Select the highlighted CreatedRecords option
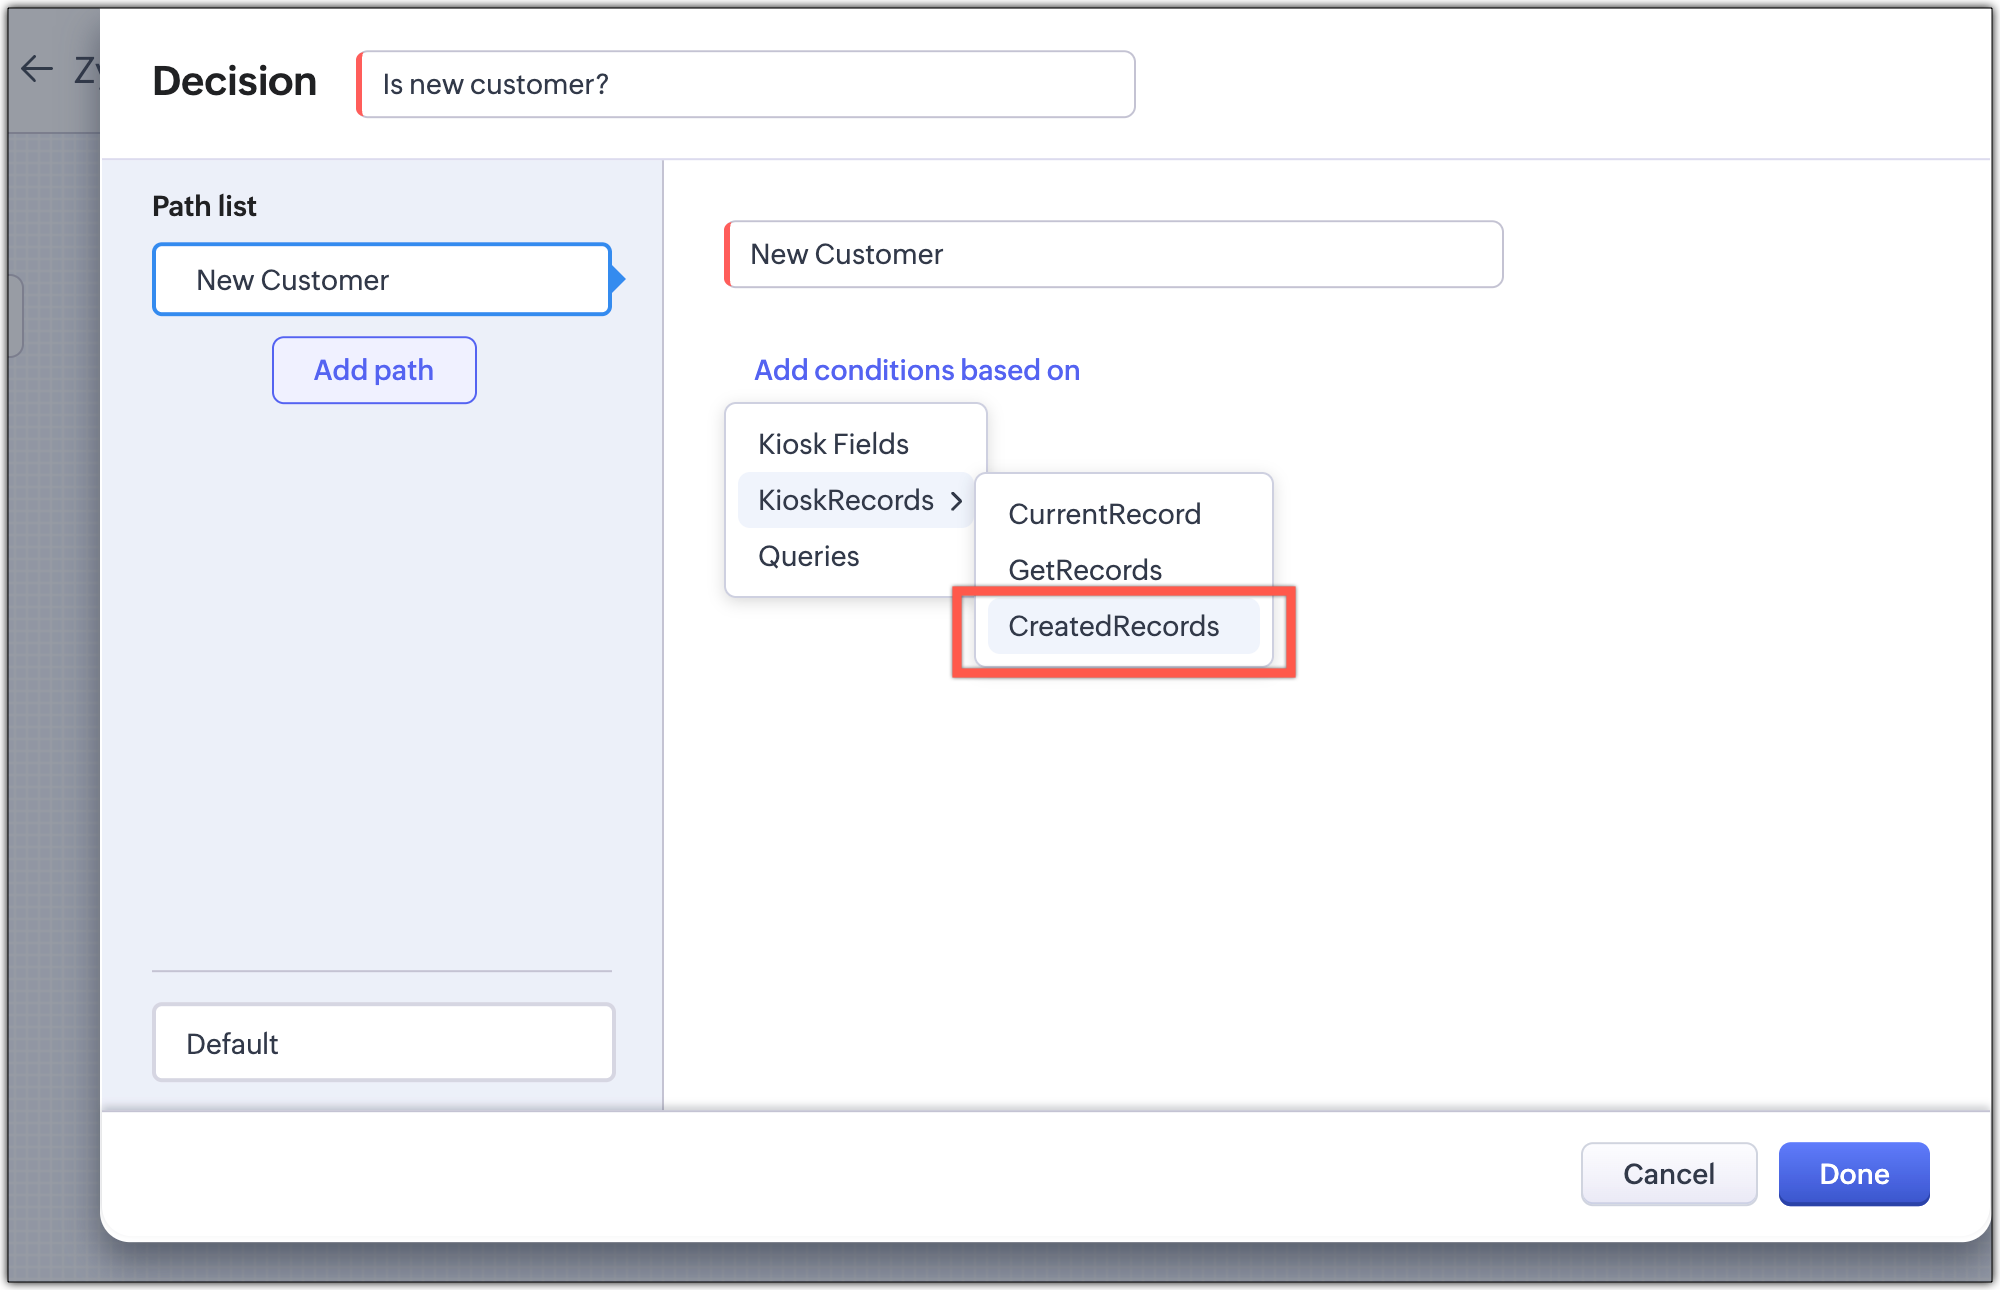This screenshot has width=2000, height=1290. point(1113,627)
